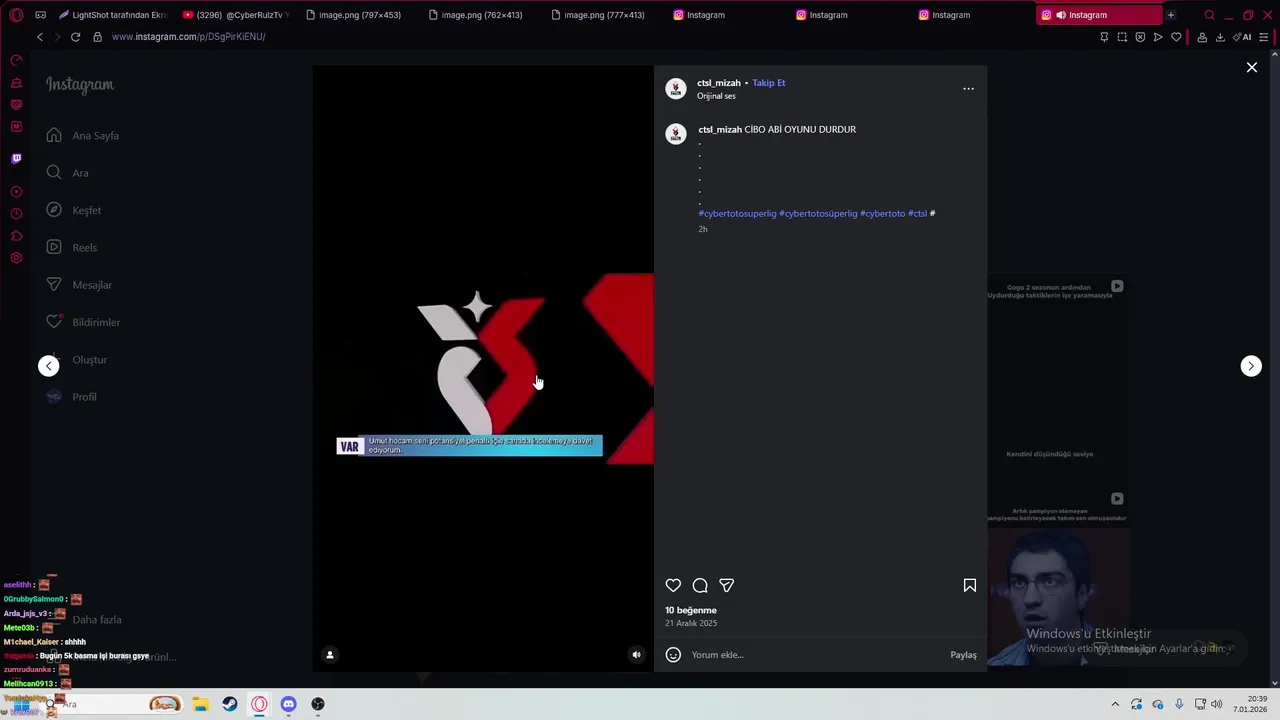Image resolution: width=1280 pixels, height=720 pixels.
Task: Submit comment with Paylaş button
Action: click(x=963, y=655)
